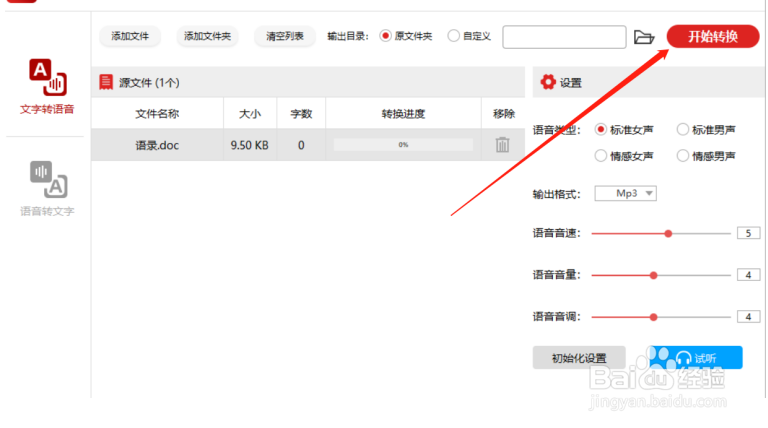
Task: Click the 字数 column header
Action: (x=301, y=114)
